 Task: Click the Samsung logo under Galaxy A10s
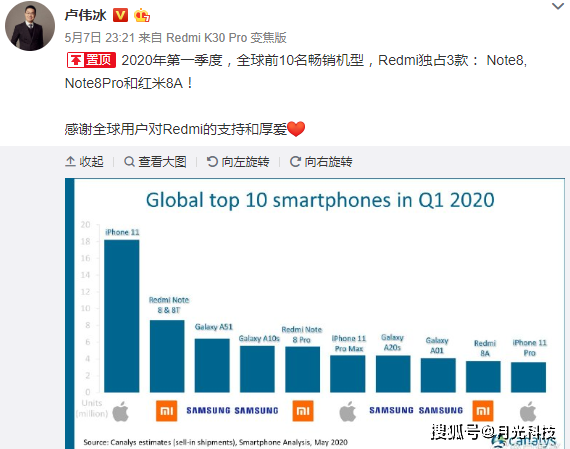(256, 410)
